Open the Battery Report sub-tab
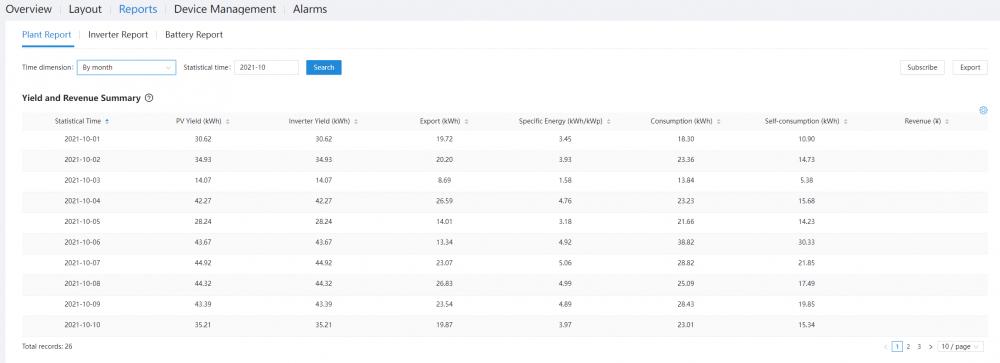The height and width of the screenshot is (363, 1000). point(194,35)
